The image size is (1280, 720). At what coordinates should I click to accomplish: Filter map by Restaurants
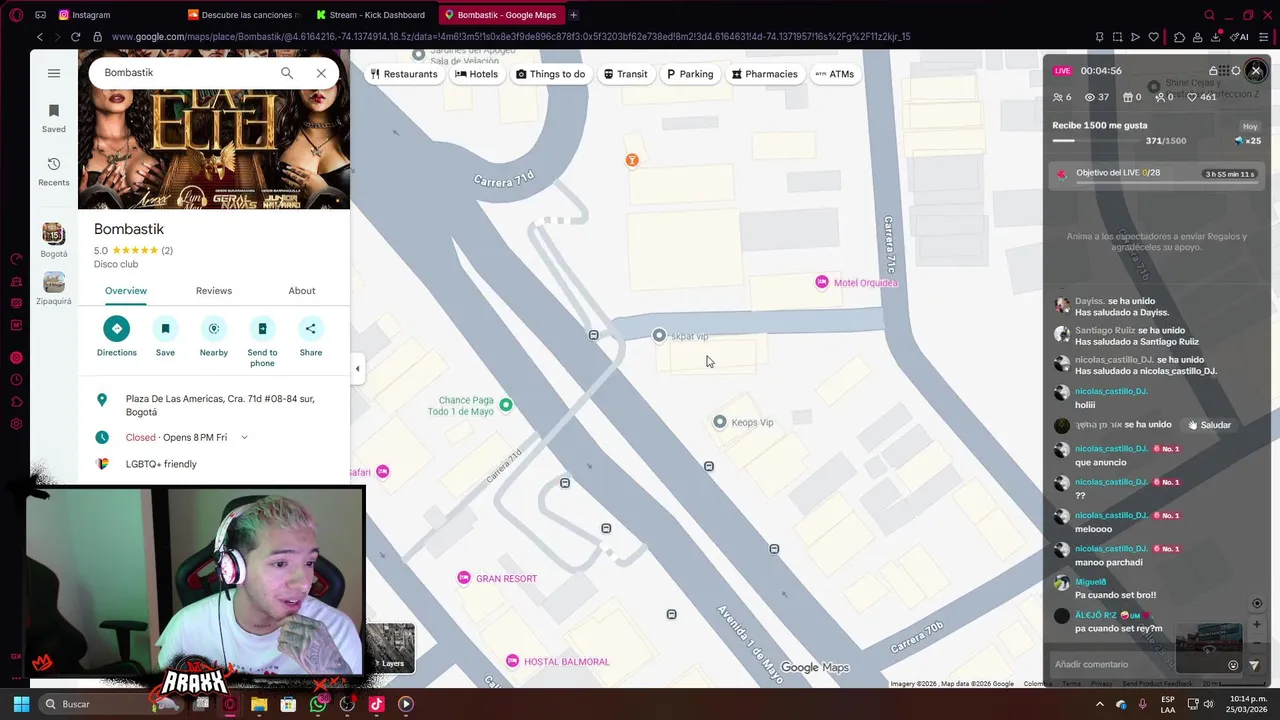click(404, 74)
